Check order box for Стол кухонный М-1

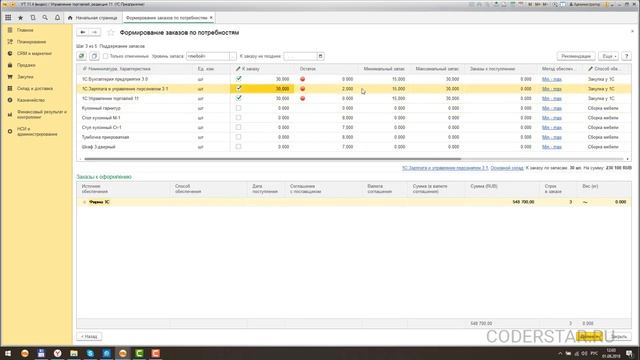click(x=239, y=118)
